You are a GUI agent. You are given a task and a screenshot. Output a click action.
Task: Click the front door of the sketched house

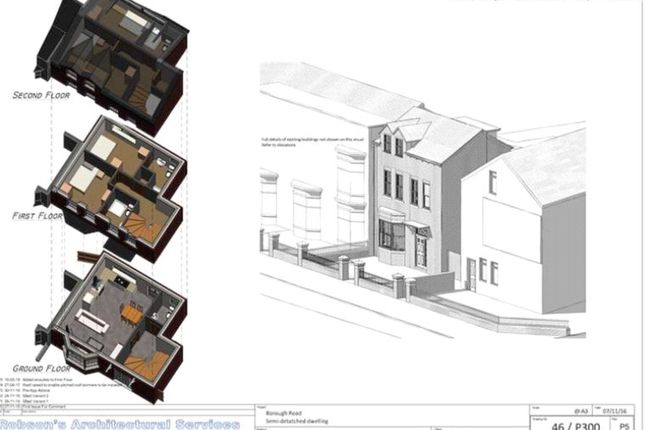[x=422, y=249]
